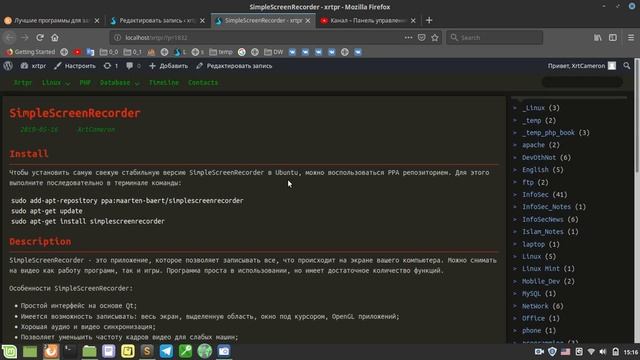Open a new browser tab
640x360 pixels.
click(429, 20)
